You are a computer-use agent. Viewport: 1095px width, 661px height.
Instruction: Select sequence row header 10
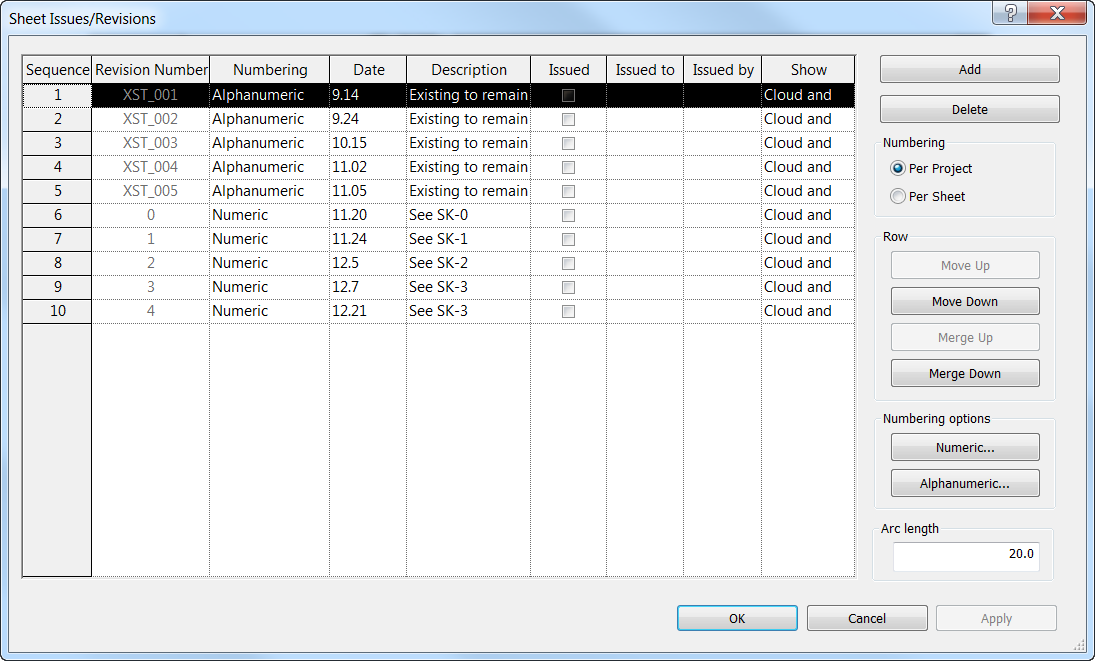(57, 311)
